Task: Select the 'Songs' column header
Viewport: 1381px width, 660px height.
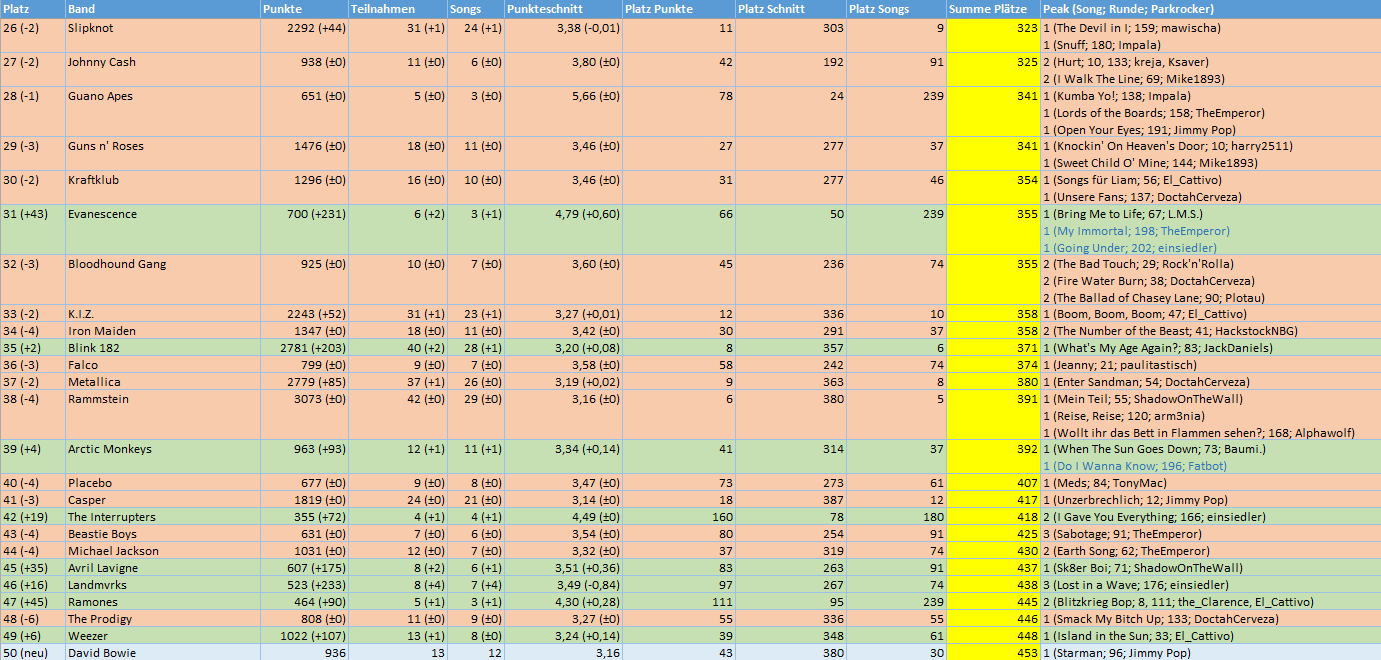Action: click(x=476, y=9)
